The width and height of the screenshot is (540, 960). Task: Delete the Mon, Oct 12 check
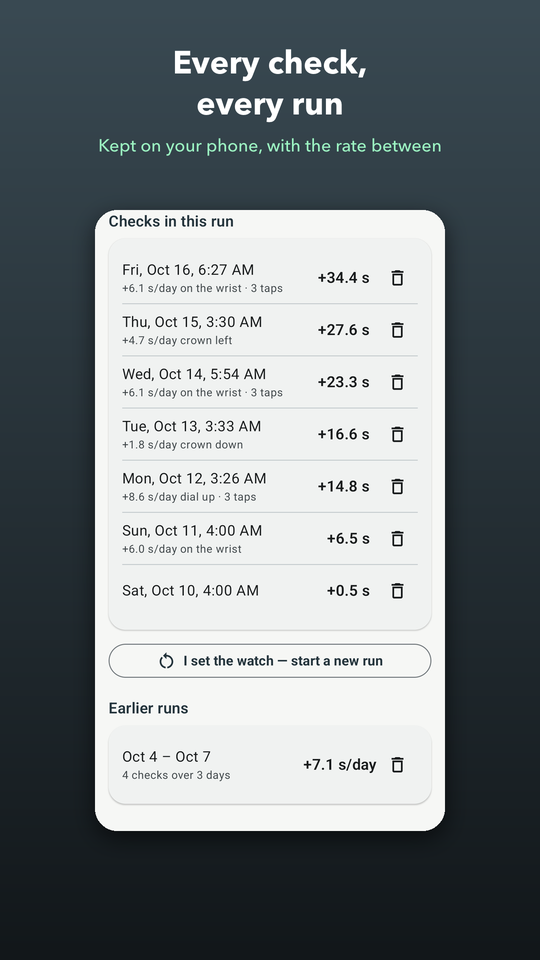coord(397,487)
